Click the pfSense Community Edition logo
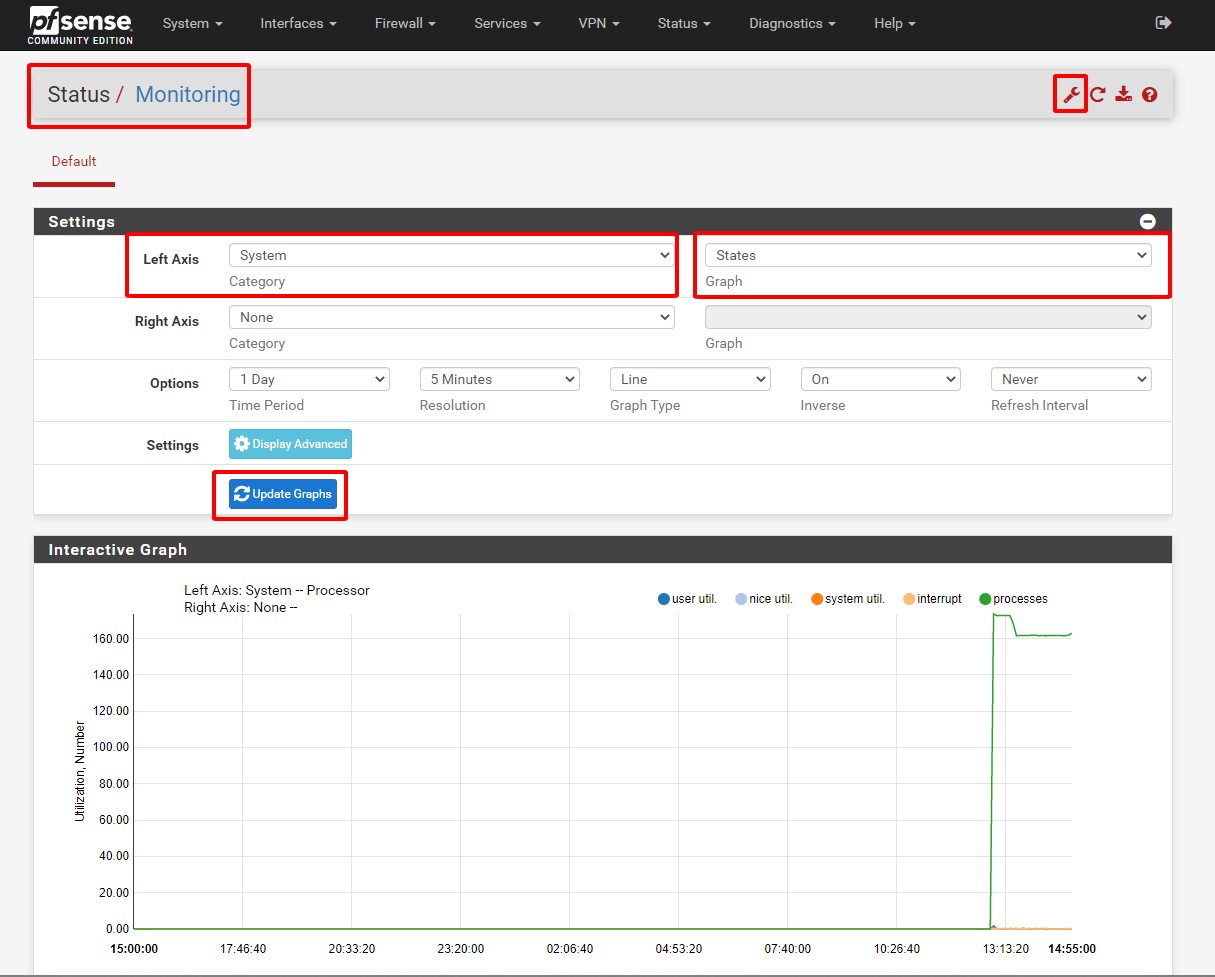 click(80, 24)
